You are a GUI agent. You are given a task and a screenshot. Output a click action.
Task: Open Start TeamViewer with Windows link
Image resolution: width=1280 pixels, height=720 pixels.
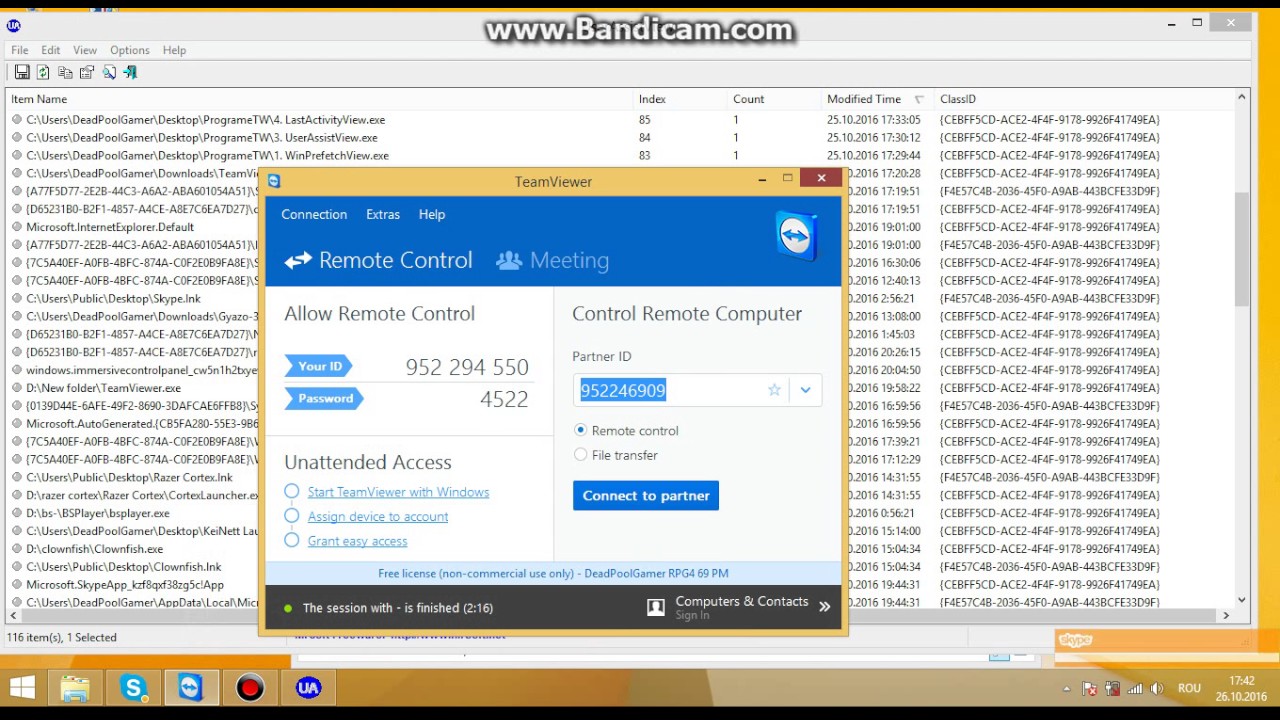pos(398,492)
